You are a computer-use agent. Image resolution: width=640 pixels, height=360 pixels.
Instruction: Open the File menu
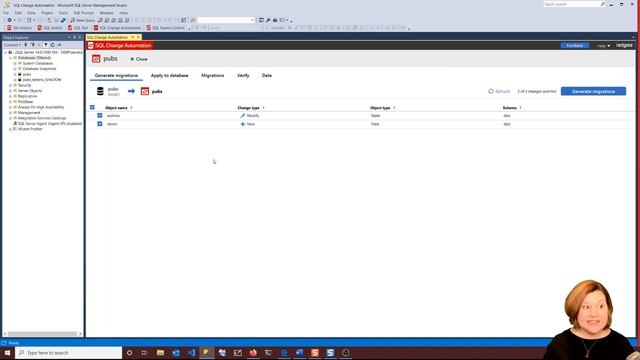(x=6, y=13)
